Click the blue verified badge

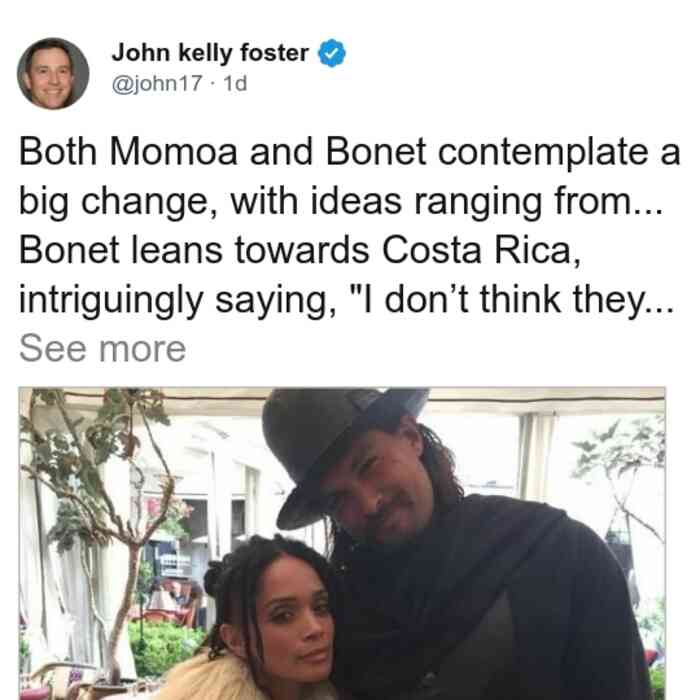pyautogui.click(x=332, y=53)
